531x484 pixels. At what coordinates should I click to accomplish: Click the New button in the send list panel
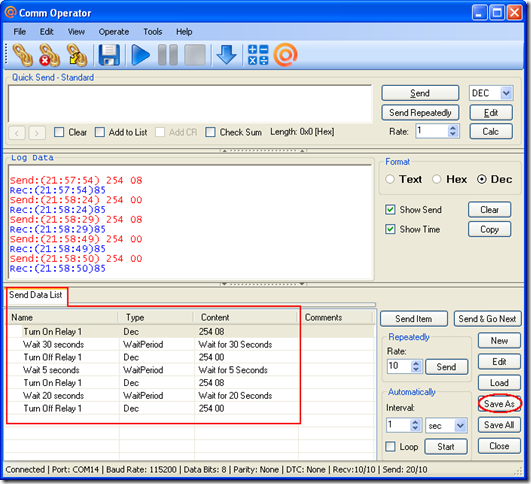coord(499,340)
